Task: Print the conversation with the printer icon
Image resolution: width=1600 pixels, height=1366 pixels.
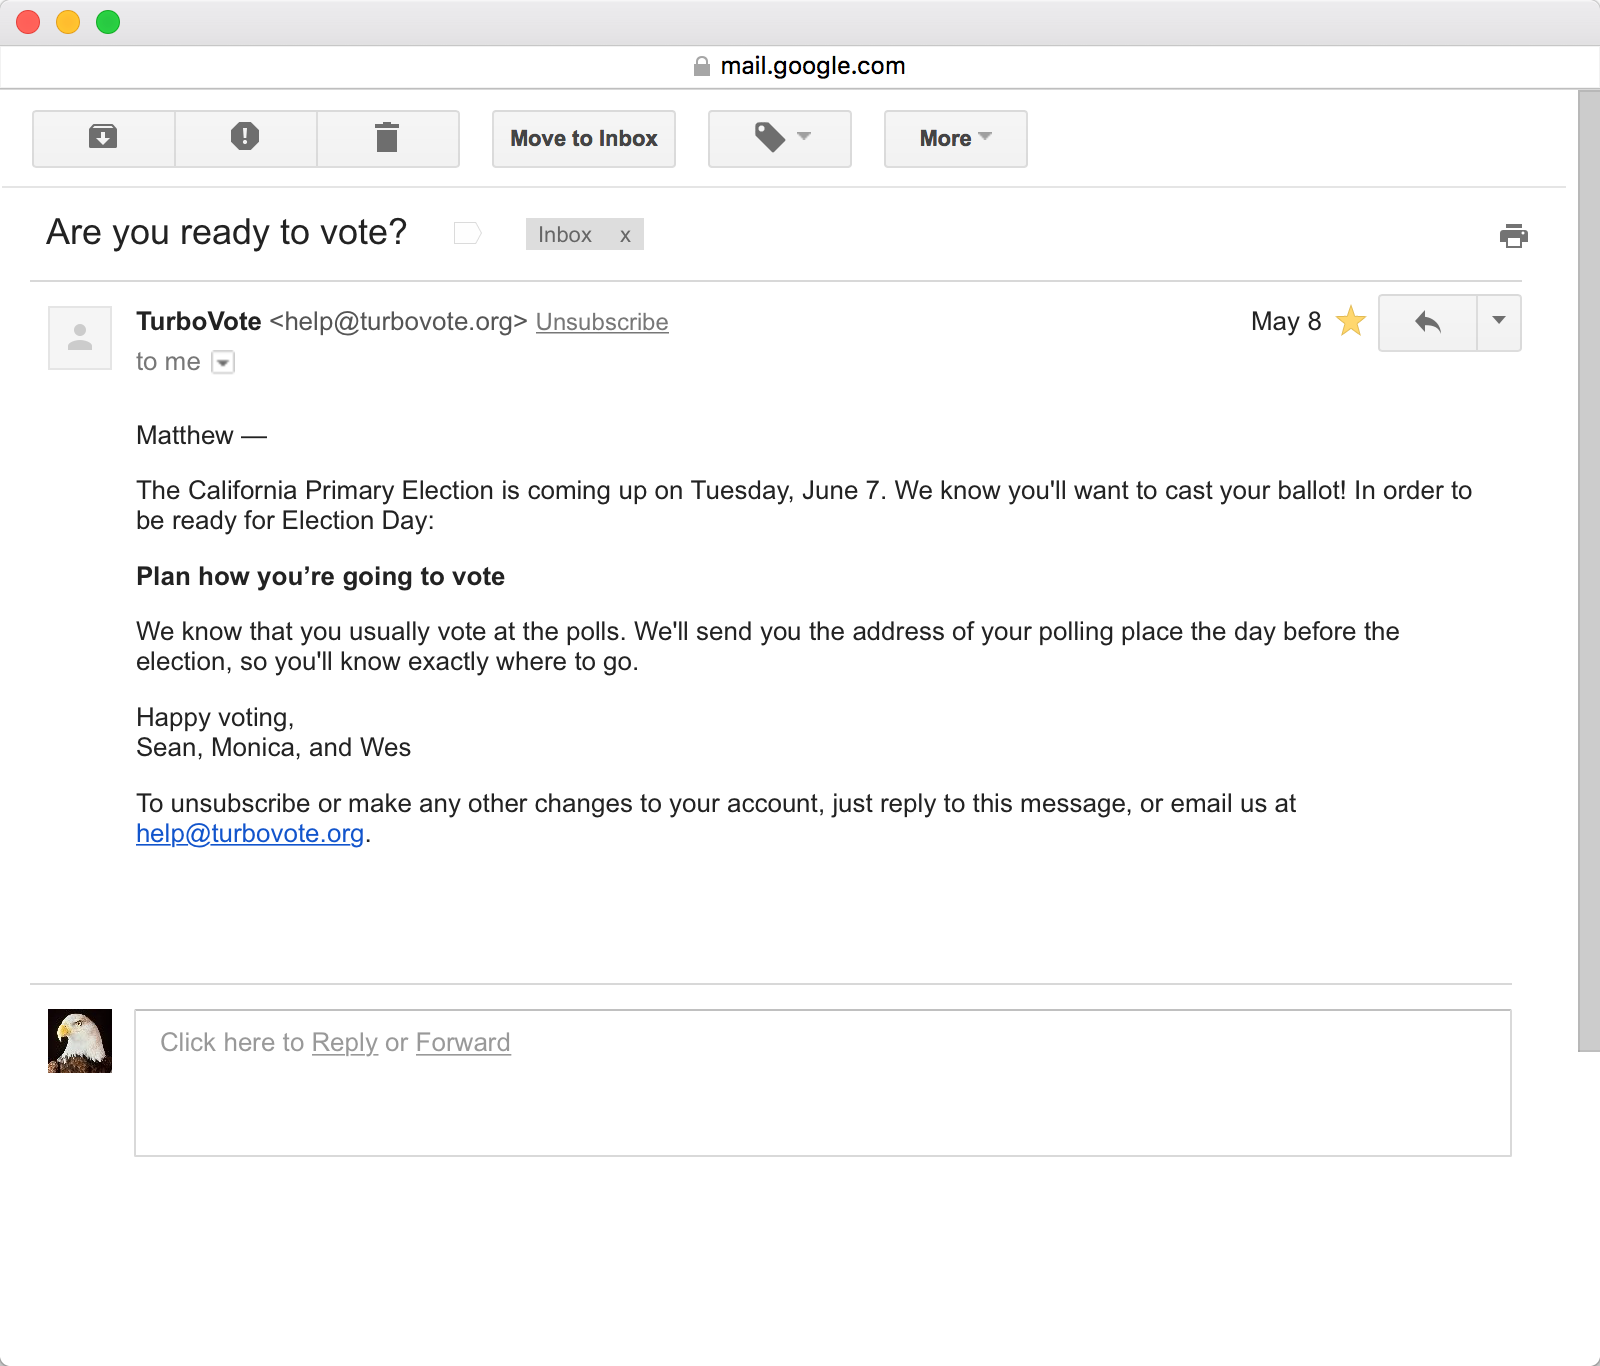Action: pos(1514,236)
